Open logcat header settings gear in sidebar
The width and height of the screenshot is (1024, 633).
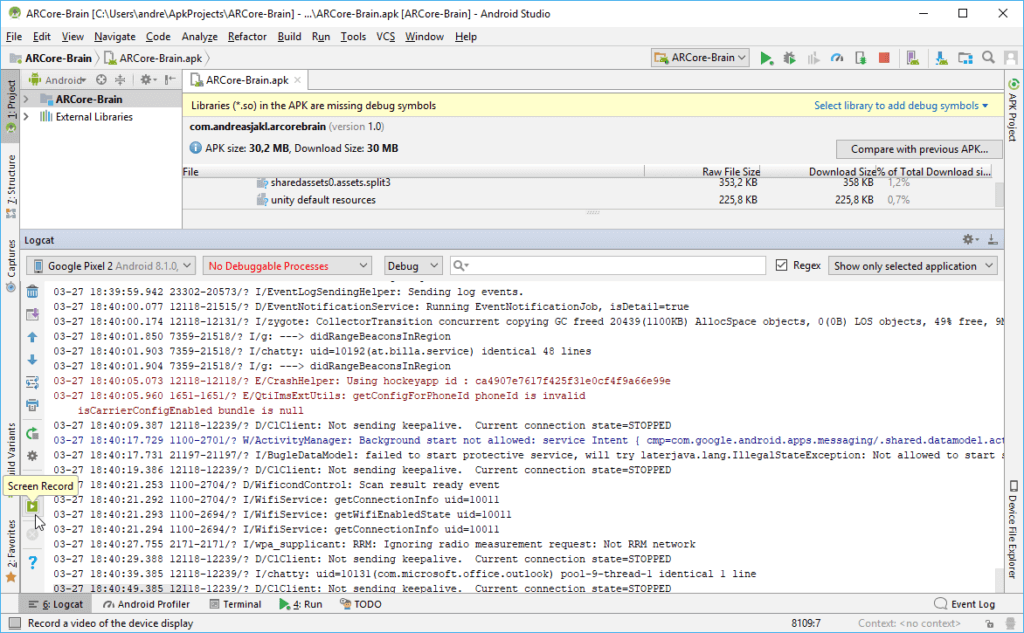(32, 455)
